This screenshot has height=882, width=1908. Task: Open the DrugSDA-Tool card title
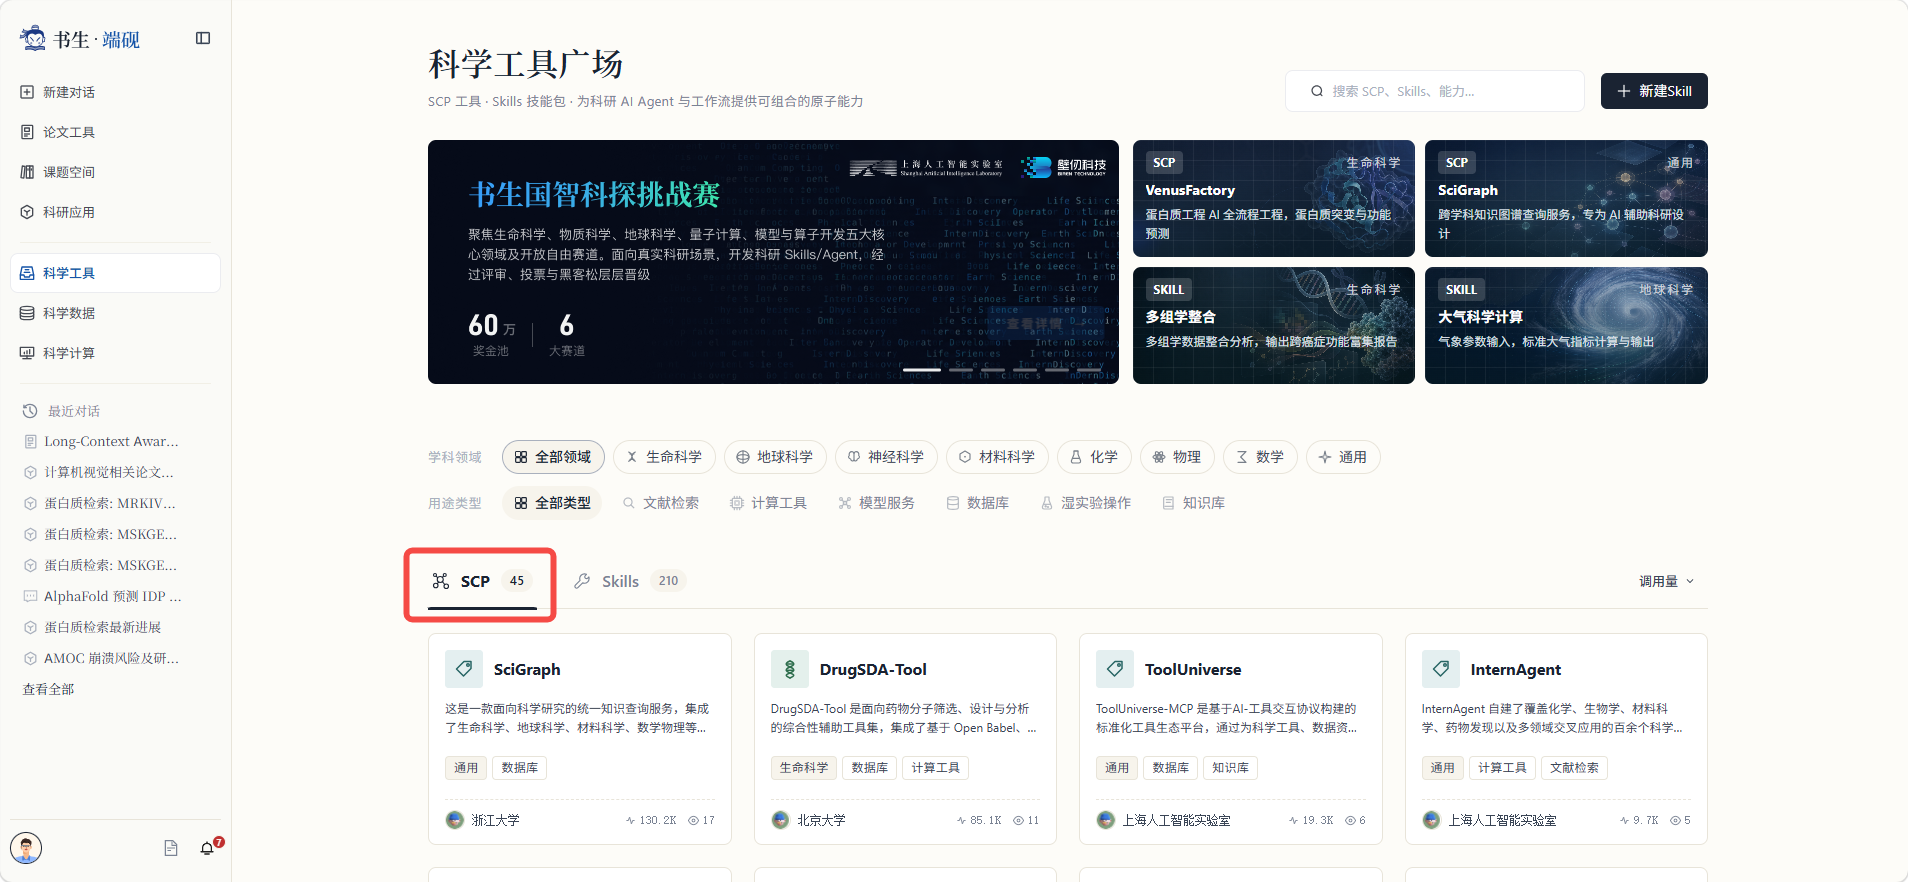tap(873, 669)
